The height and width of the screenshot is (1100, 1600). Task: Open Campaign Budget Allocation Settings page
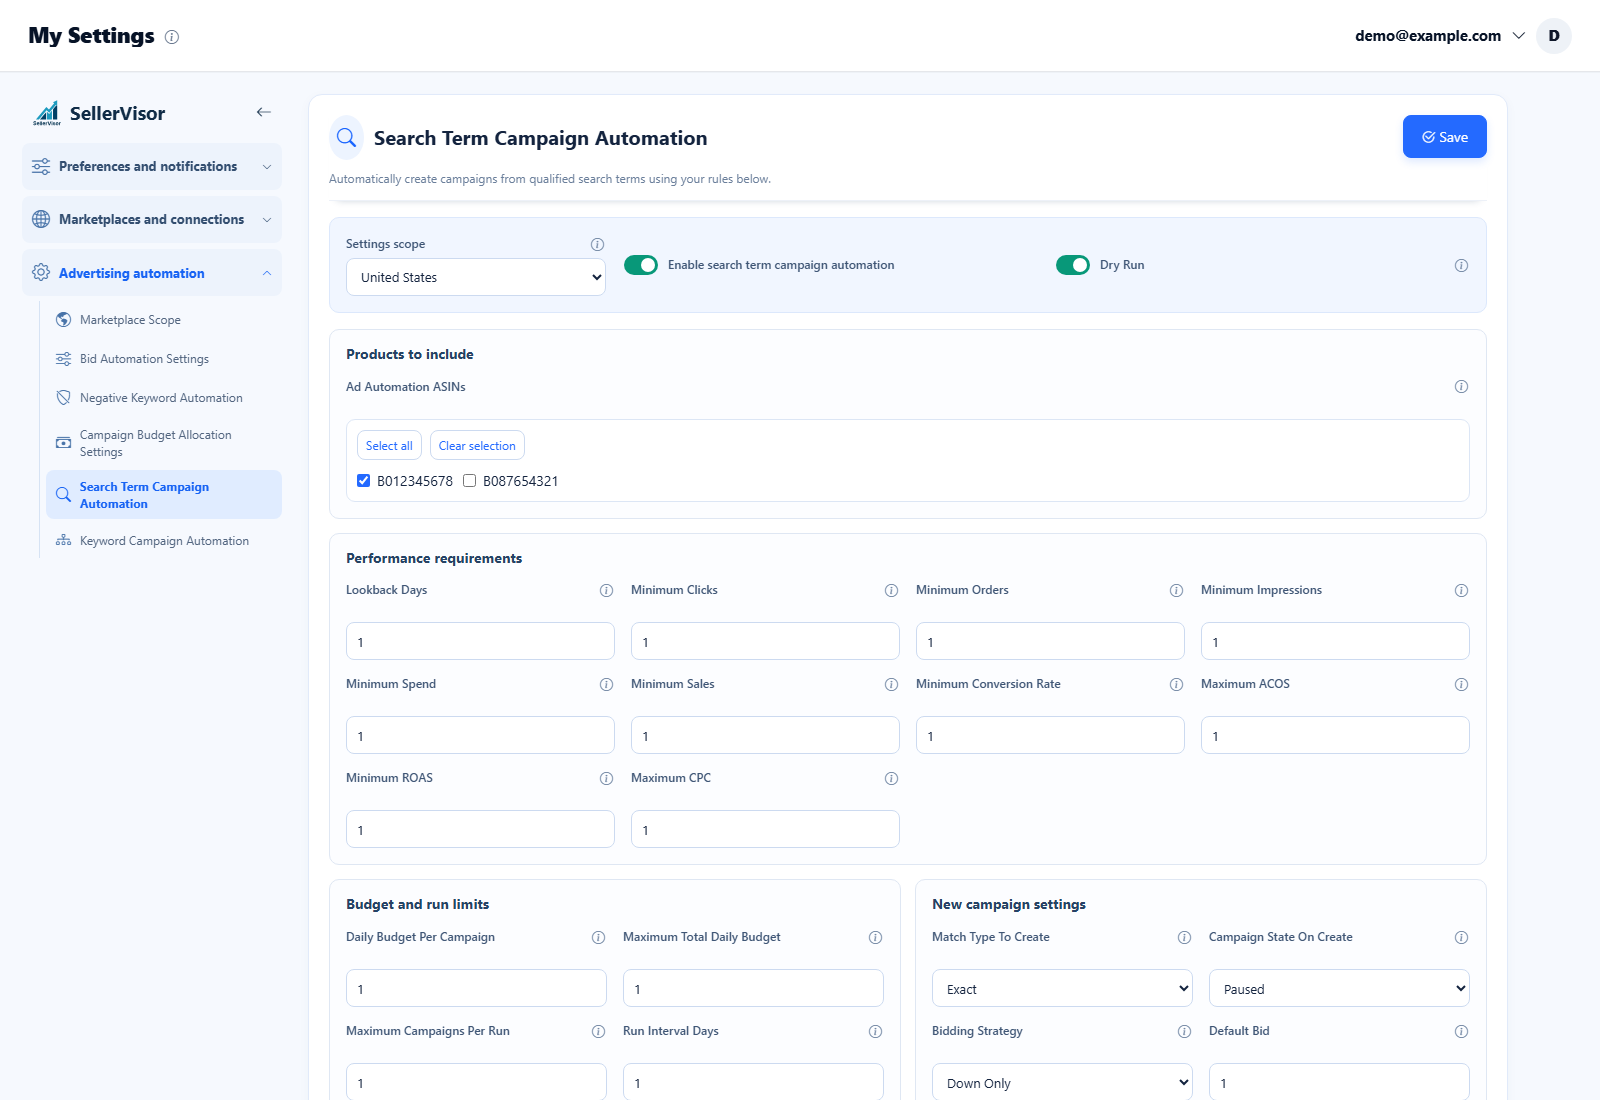tap(164, 443)
